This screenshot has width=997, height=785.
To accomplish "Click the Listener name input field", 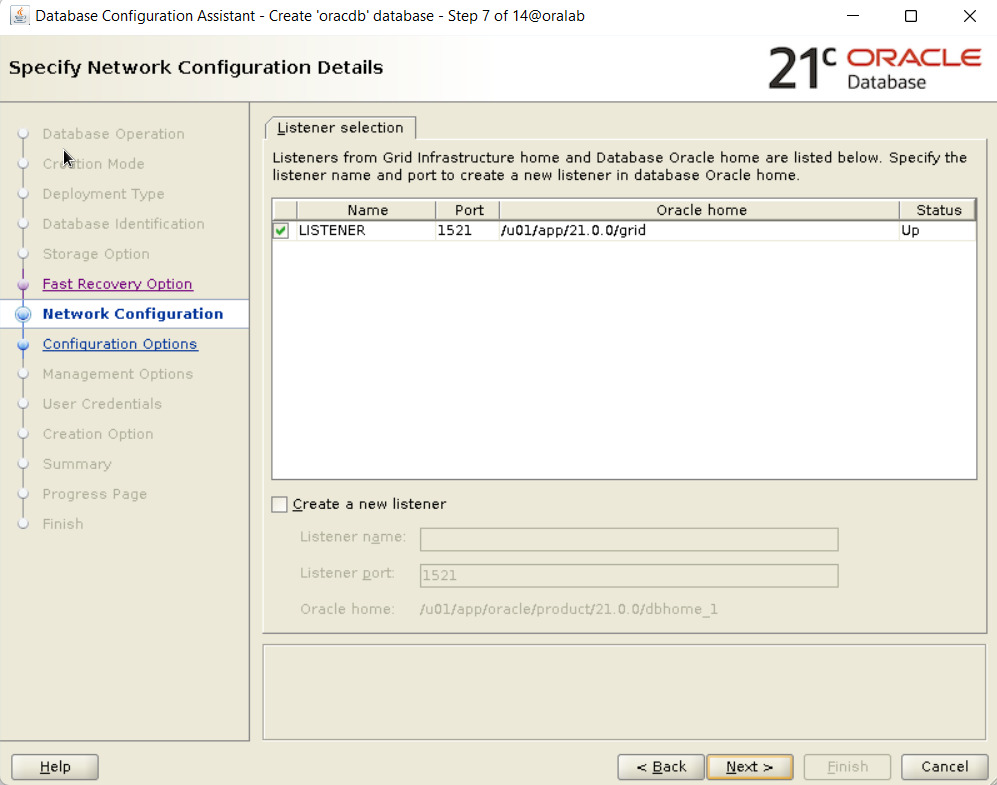I will pos(628,540).
